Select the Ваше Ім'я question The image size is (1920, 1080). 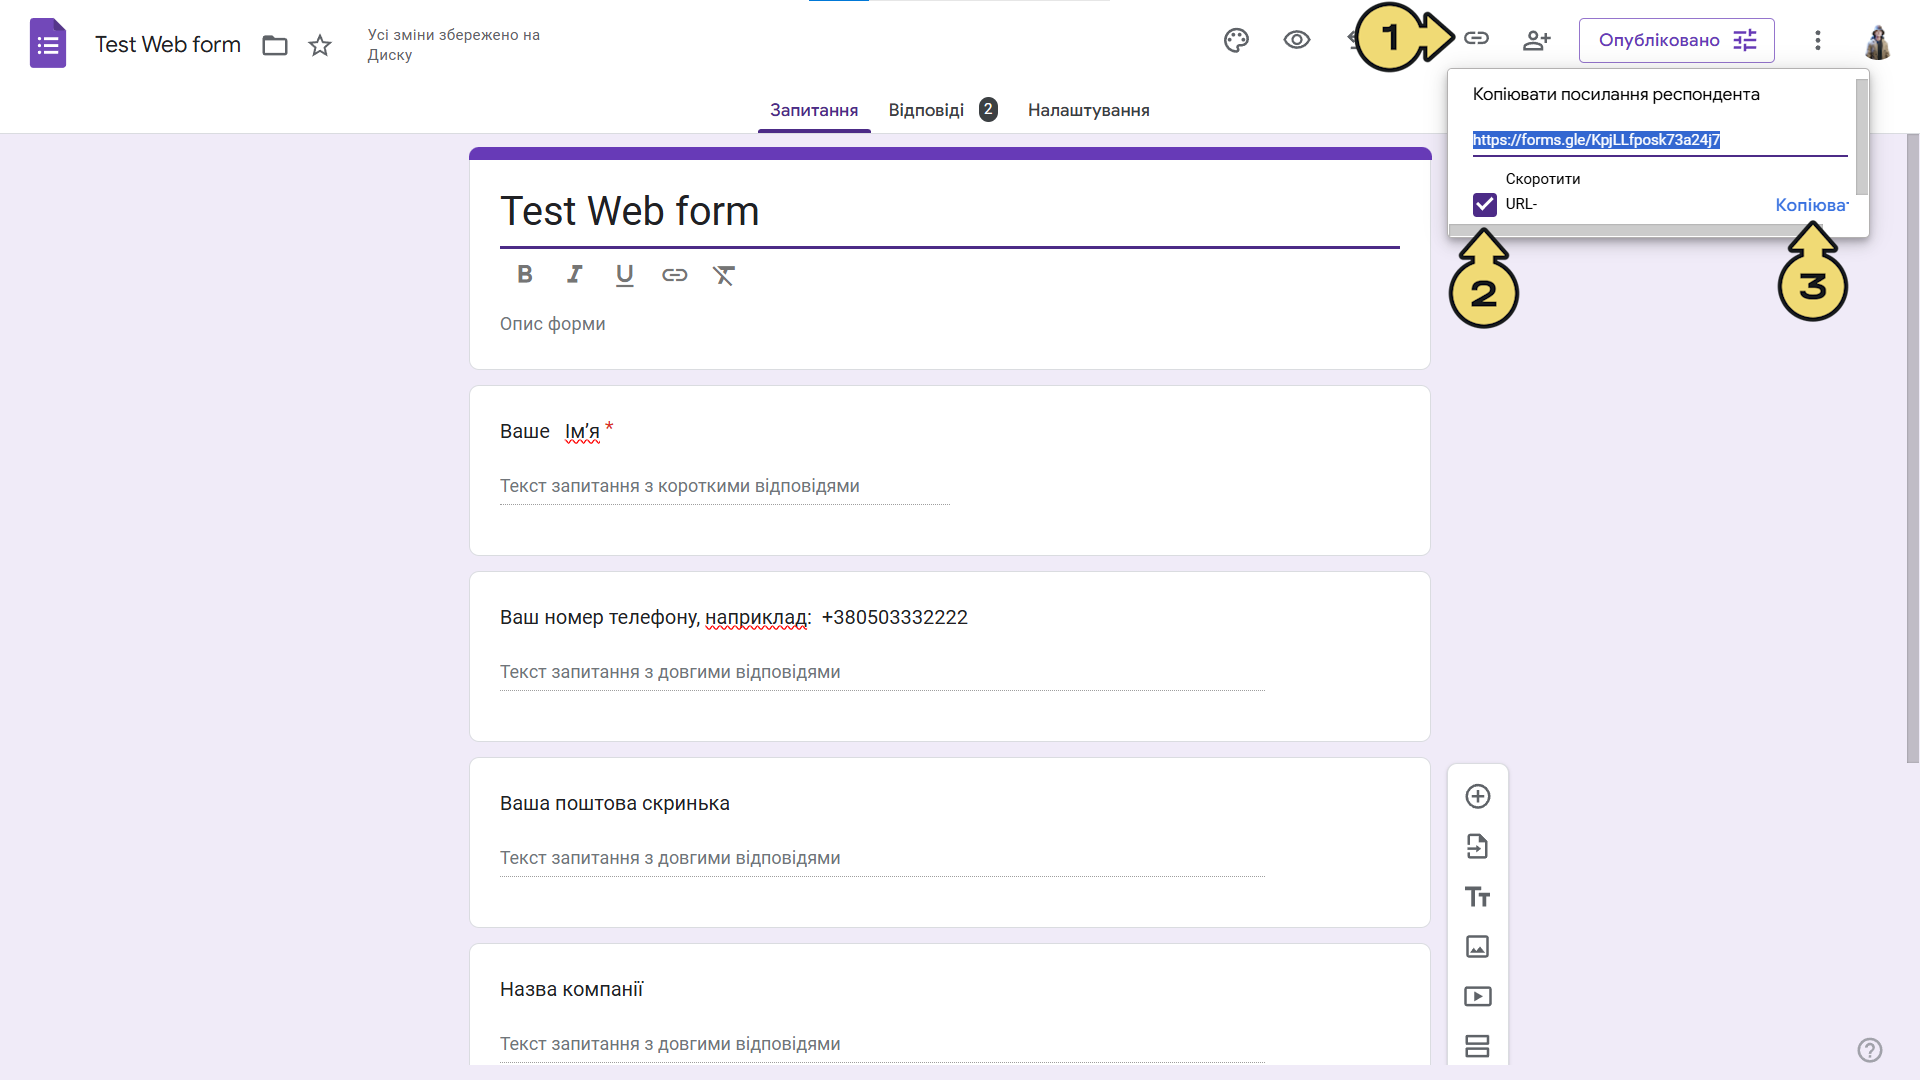(950, 470)
